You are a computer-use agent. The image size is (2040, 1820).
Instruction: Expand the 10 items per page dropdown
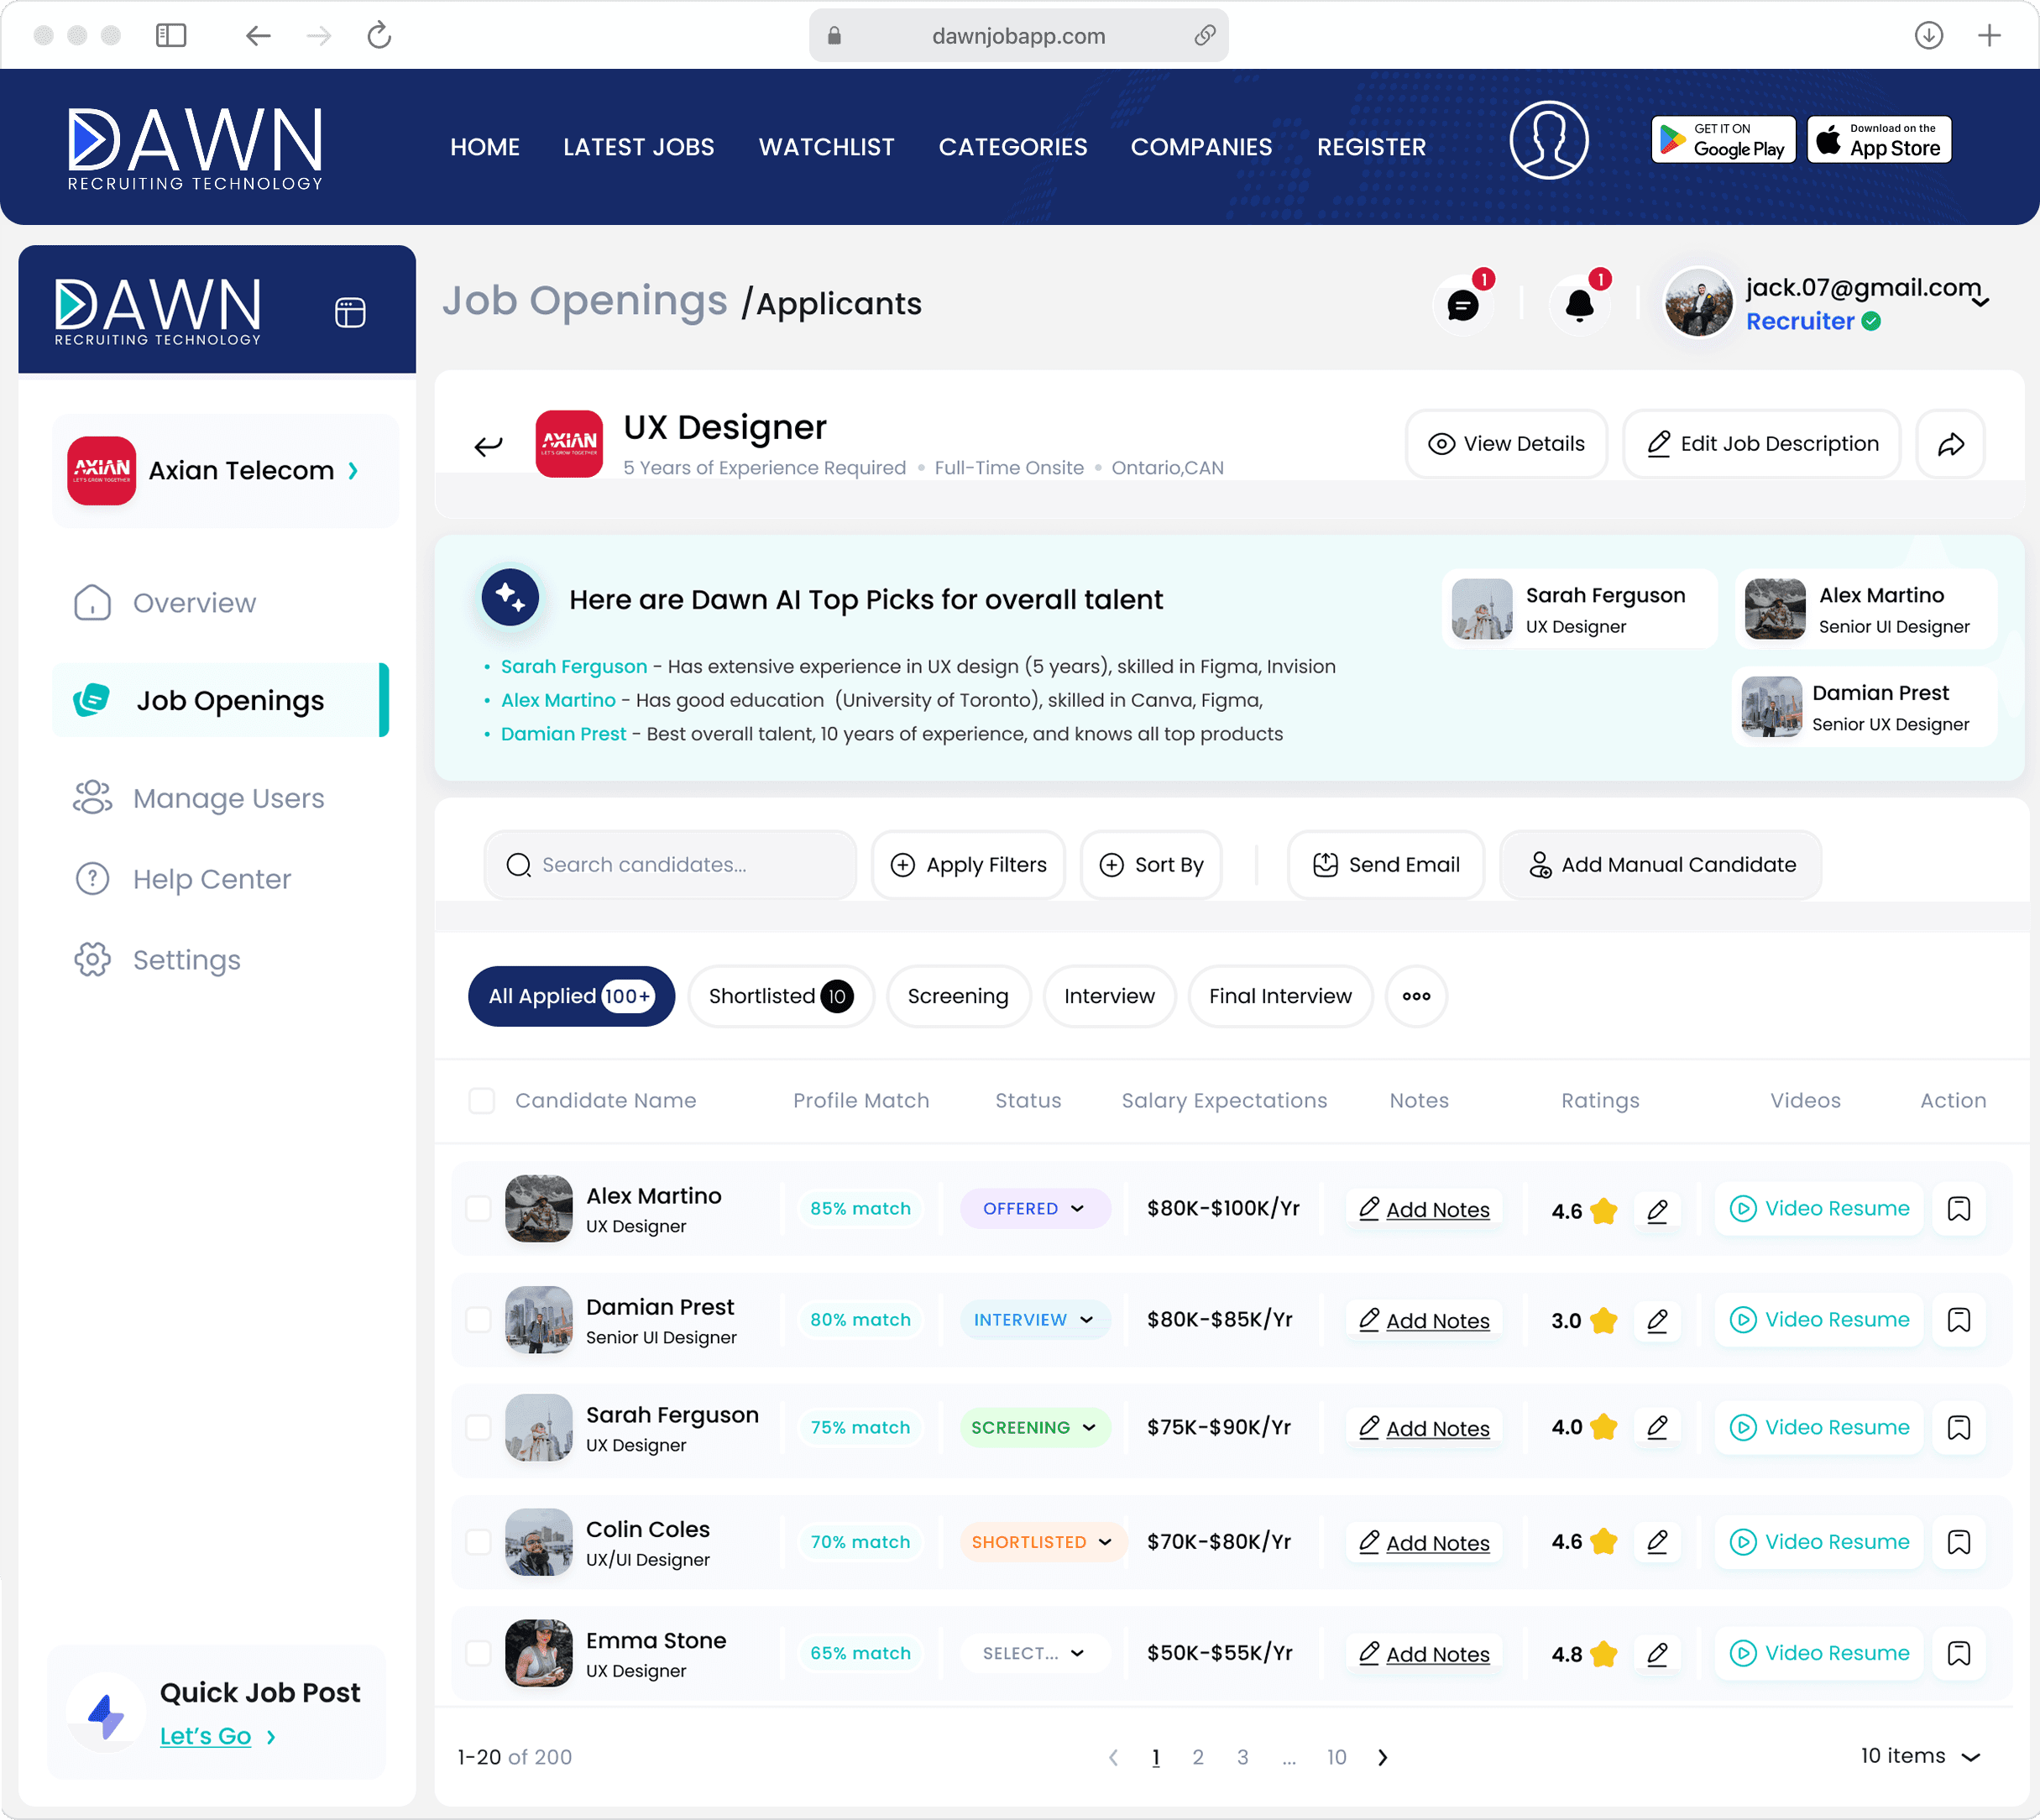(1919, 1756)
